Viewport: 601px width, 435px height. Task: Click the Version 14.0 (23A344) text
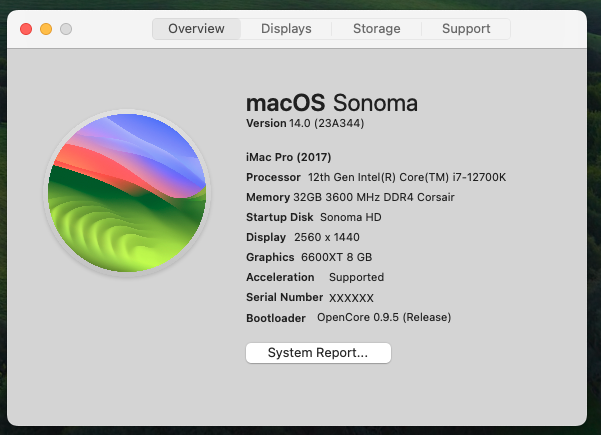point(305,123)
